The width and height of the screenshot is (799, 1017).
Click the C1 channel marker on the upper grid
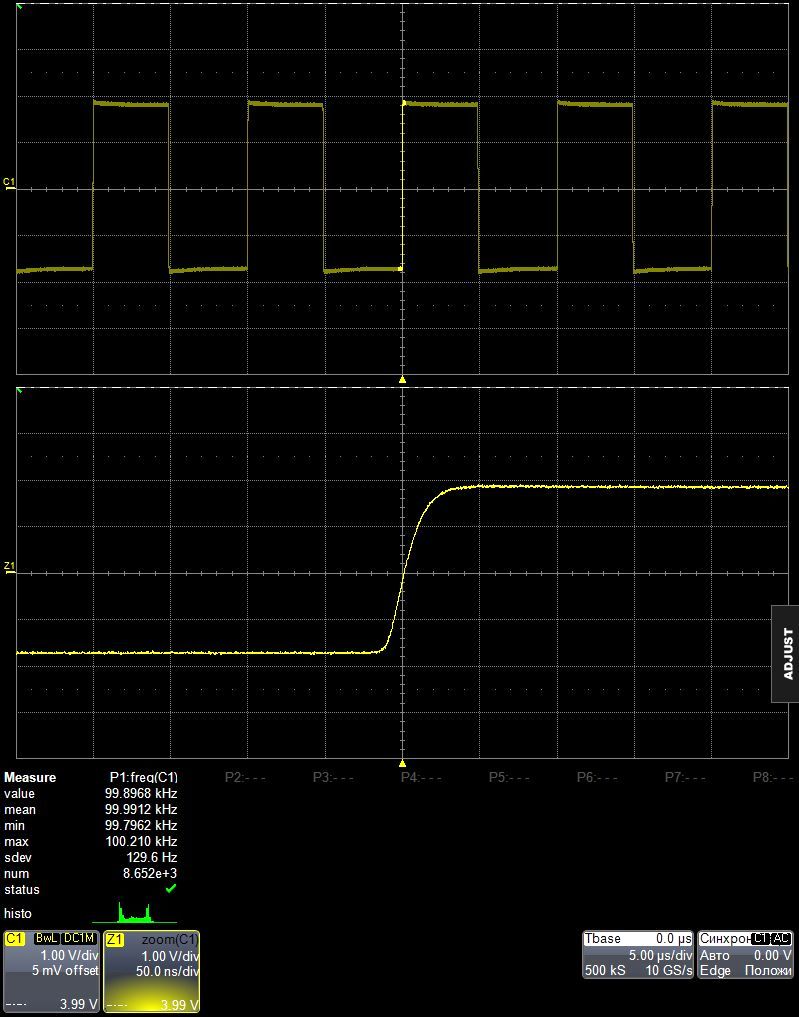pos(9,184)
